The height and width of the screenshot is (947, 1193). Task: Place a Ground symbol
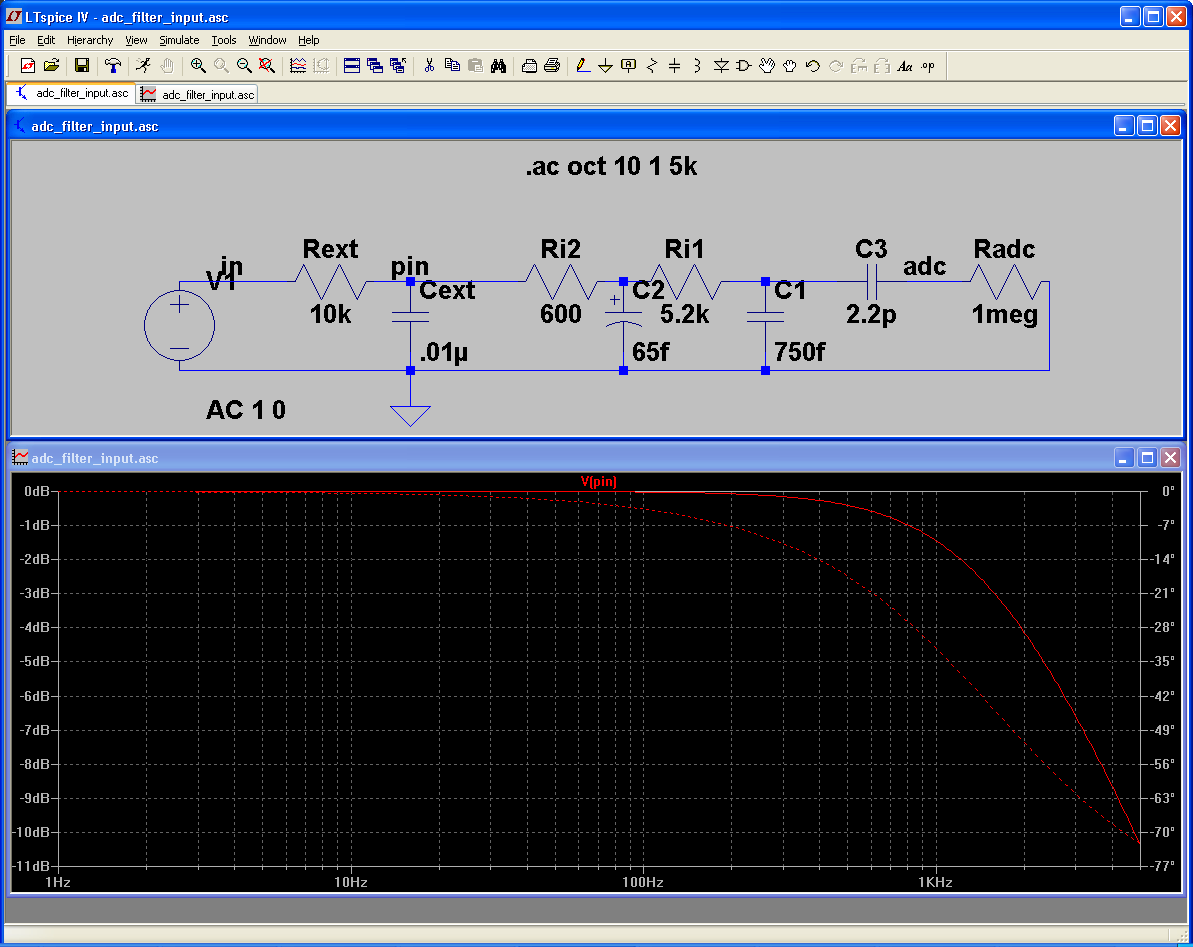click(606, 66)
